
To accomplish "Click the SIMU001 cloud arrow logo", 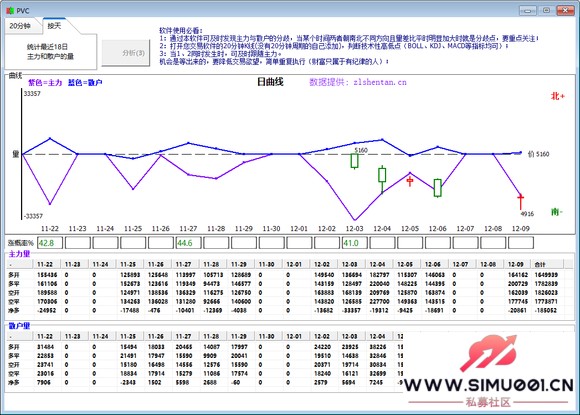I will 489,352.
